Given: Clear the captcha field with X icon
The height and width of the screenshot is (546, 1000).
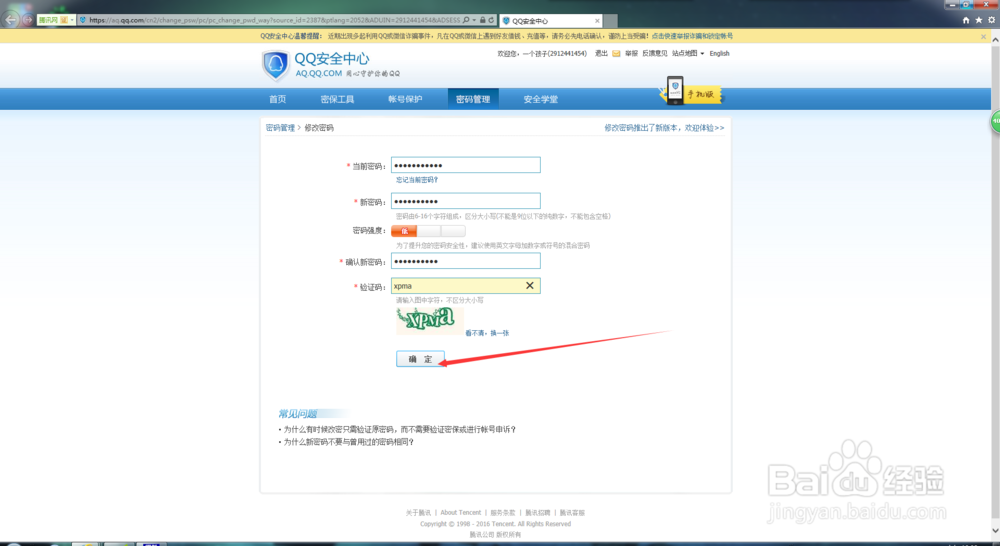Looking at the screenshot, I should pyautogui.click(x=529, y=286).
